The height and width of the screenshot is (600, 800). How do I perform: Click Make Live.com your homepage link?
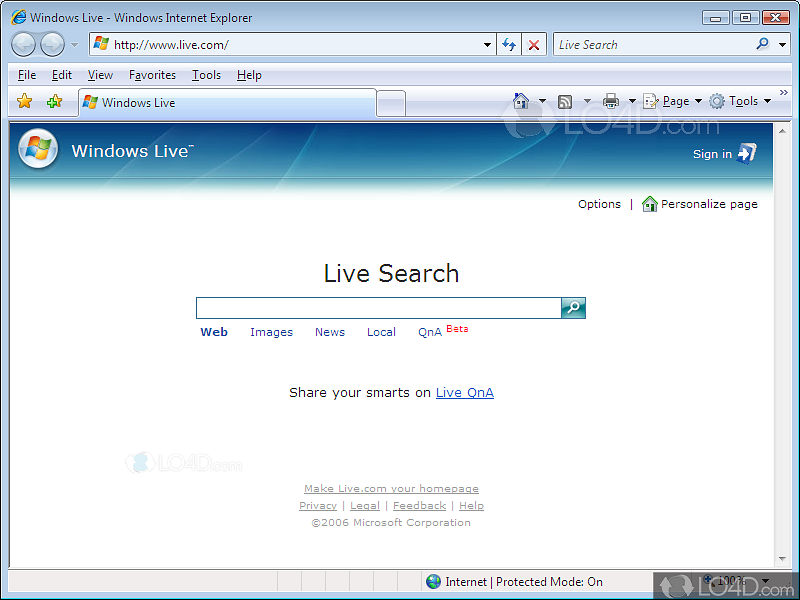[x=391, y=489]
